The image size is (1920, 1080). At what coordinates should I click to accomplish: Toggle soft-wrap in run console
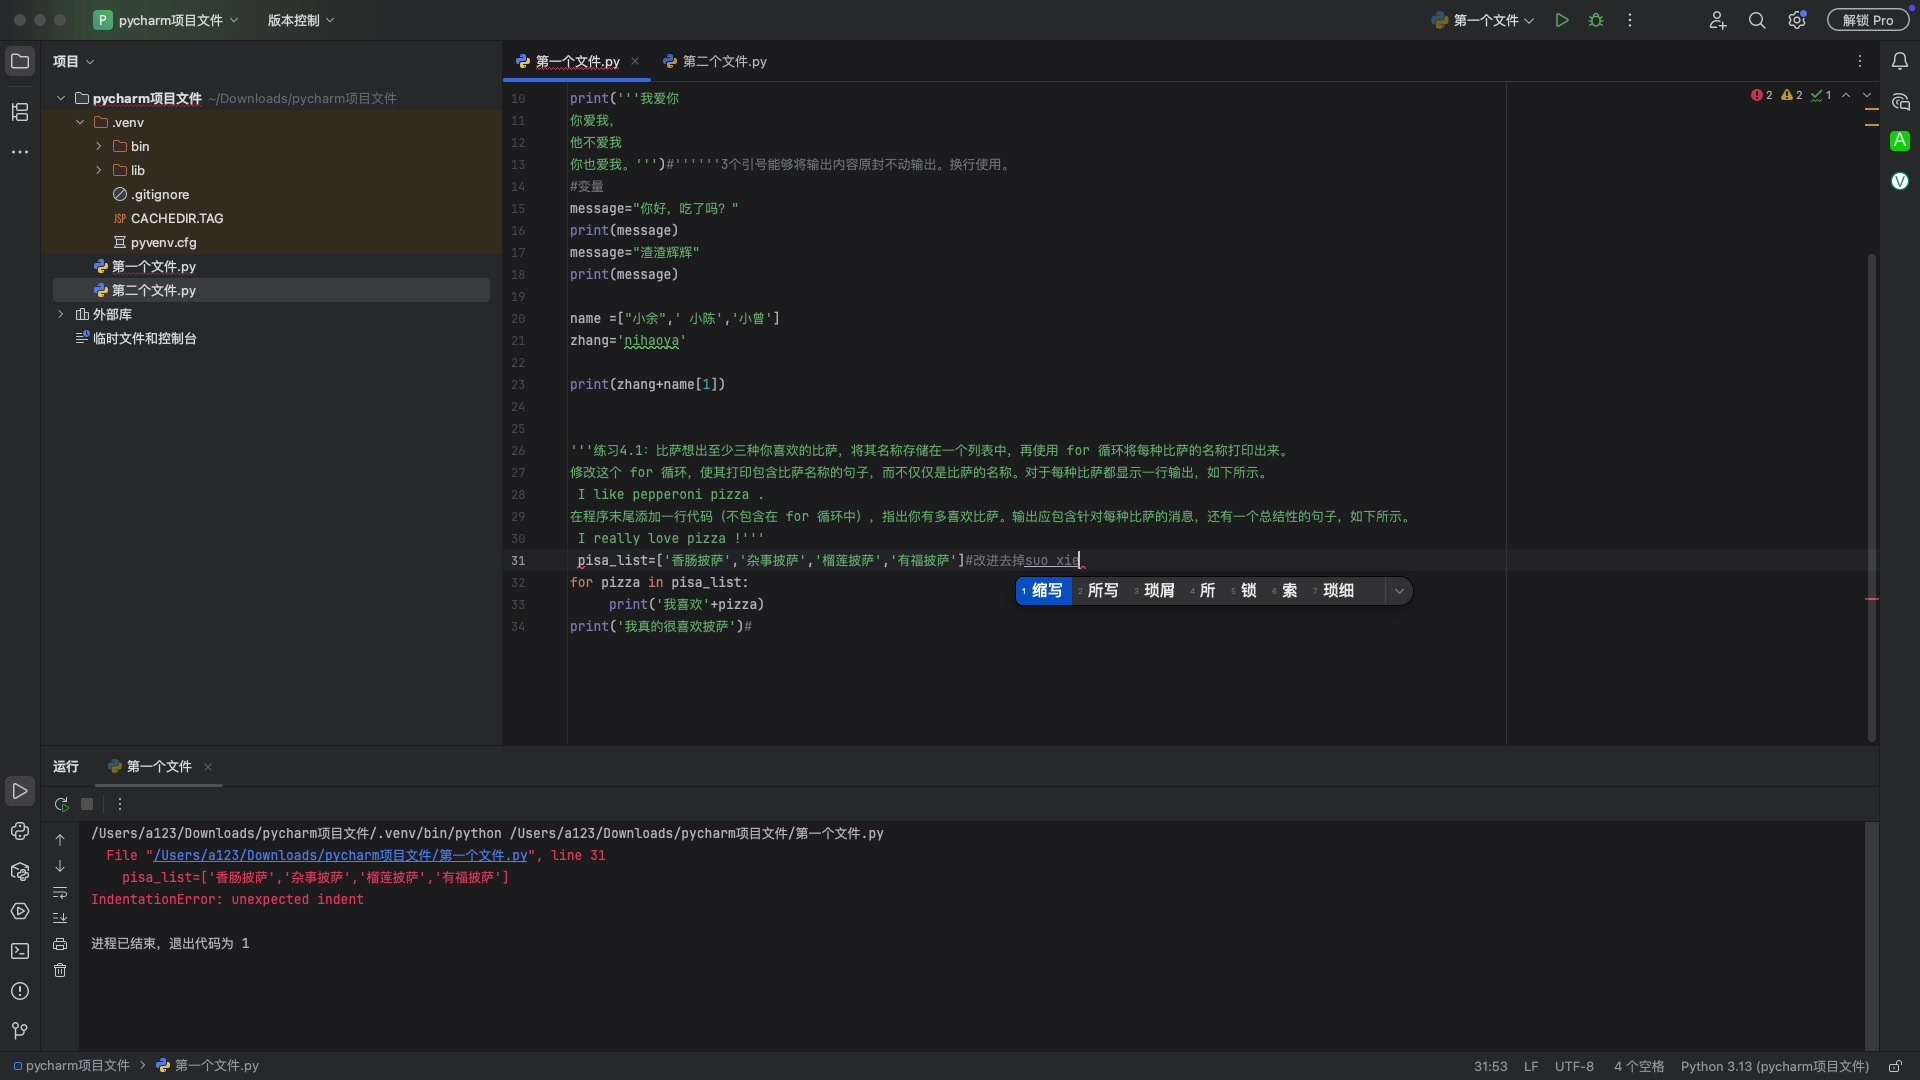click(x=60, y=893)
